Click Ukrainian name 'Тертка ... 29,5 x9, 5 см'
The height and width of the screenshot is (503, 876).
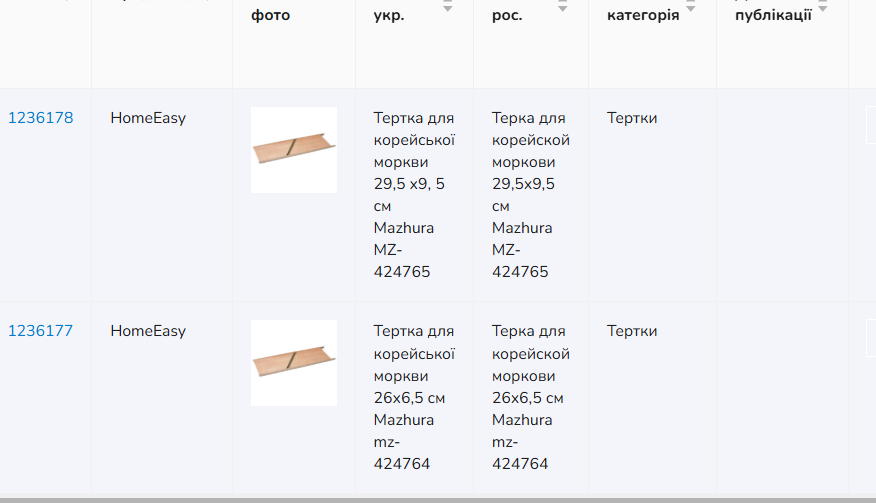click(414, 194)
